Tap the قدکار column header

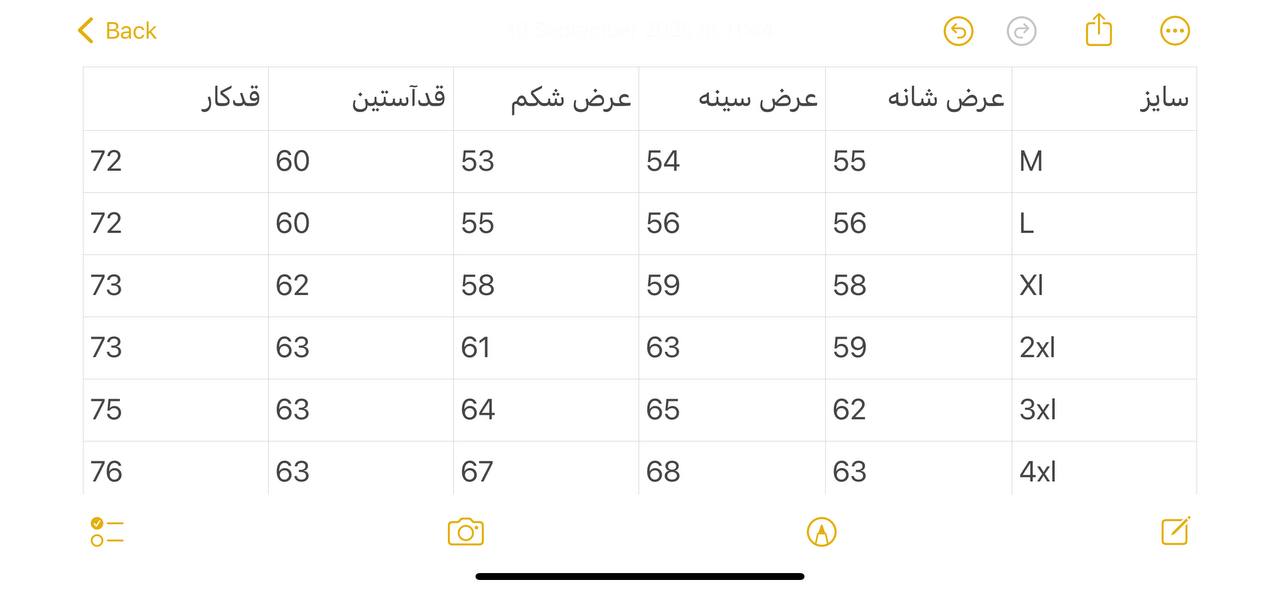tap(176, 98)
